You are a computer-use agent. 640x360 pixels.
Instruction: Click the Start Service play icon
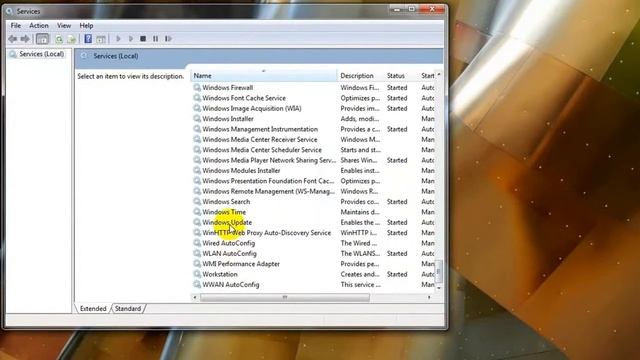pos(118,39)
